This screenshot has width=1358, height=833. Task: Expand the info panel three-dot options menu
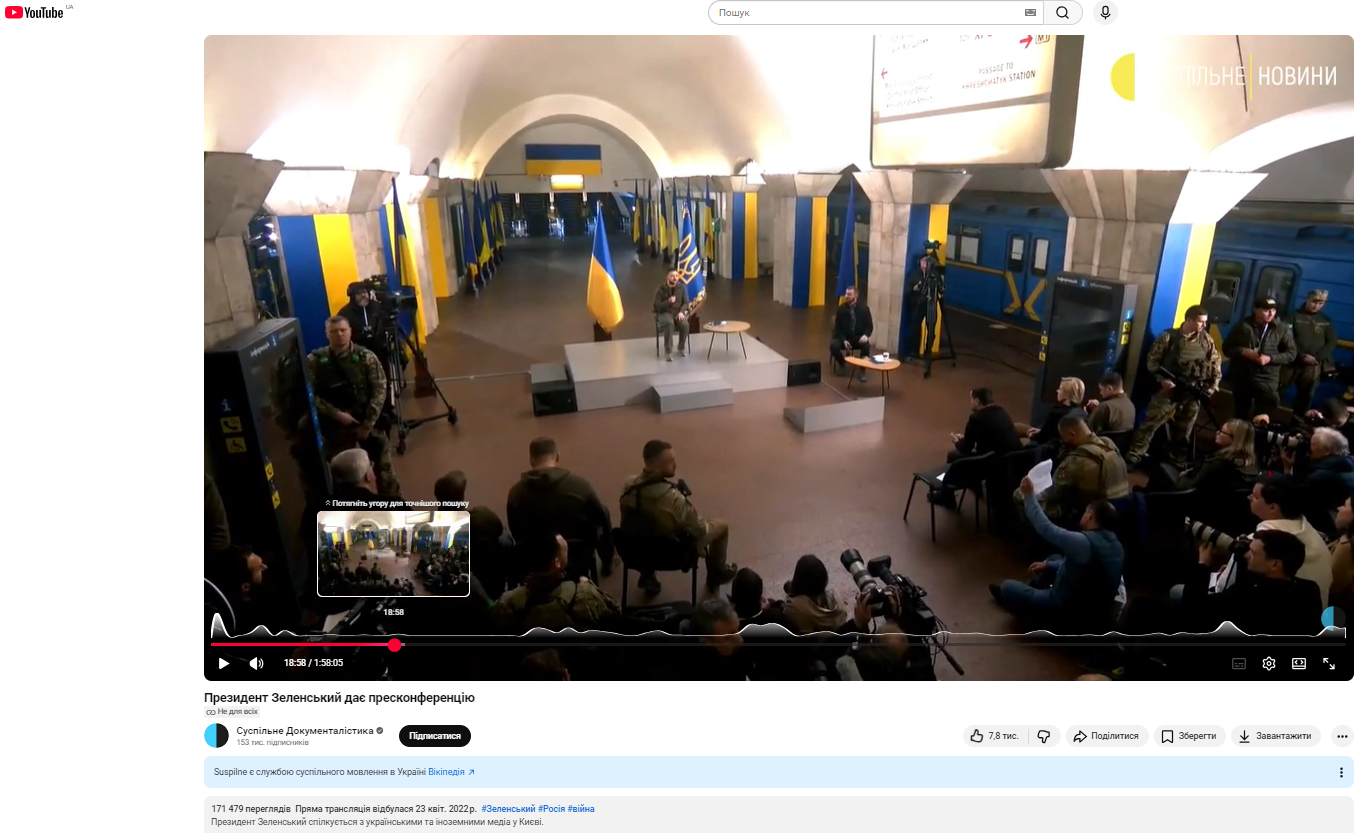point(1341,772)
